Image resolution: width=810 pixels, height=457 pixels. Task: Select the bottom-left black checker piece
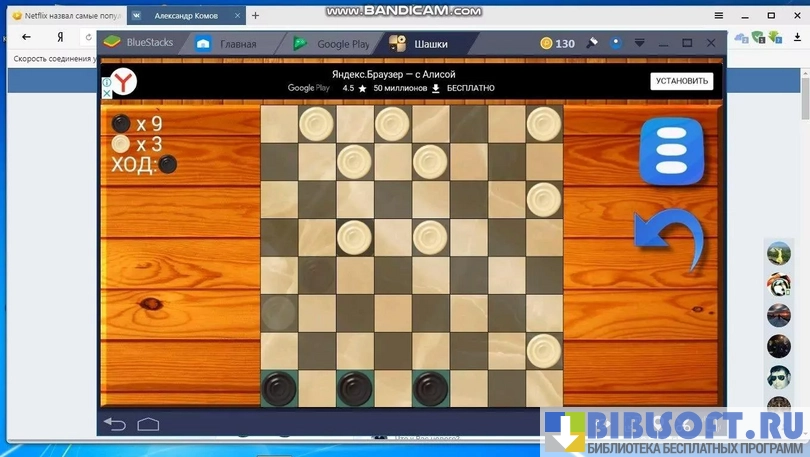click(279, 387)
